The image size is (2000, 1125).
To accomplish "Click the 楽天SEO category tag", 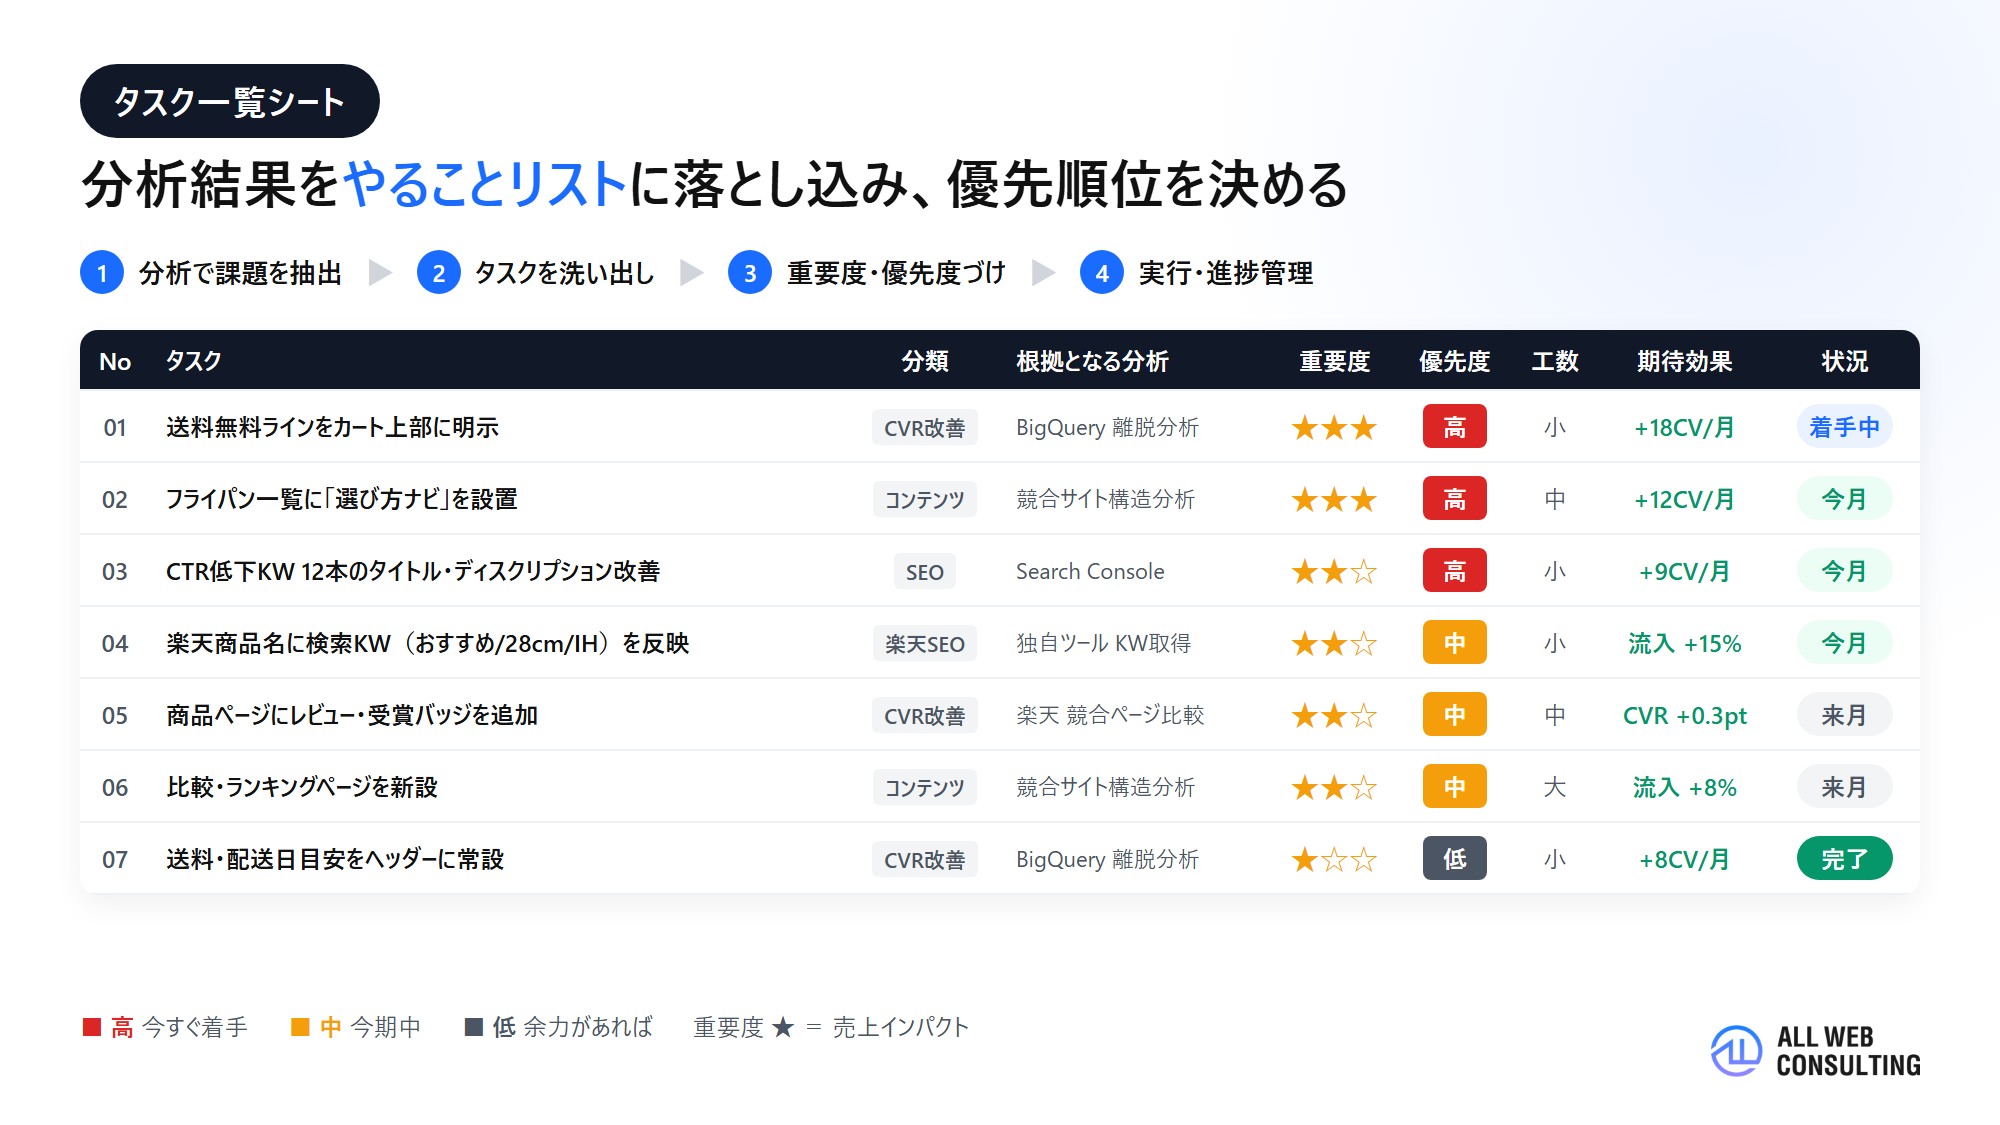I will point(925,644).
